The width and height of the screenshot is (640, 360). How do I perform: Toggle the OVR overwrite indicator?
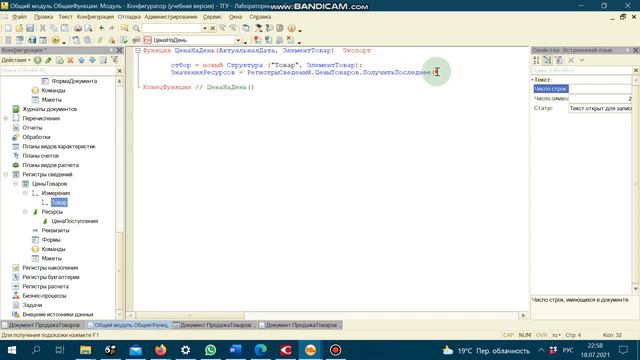click(541, 335)
